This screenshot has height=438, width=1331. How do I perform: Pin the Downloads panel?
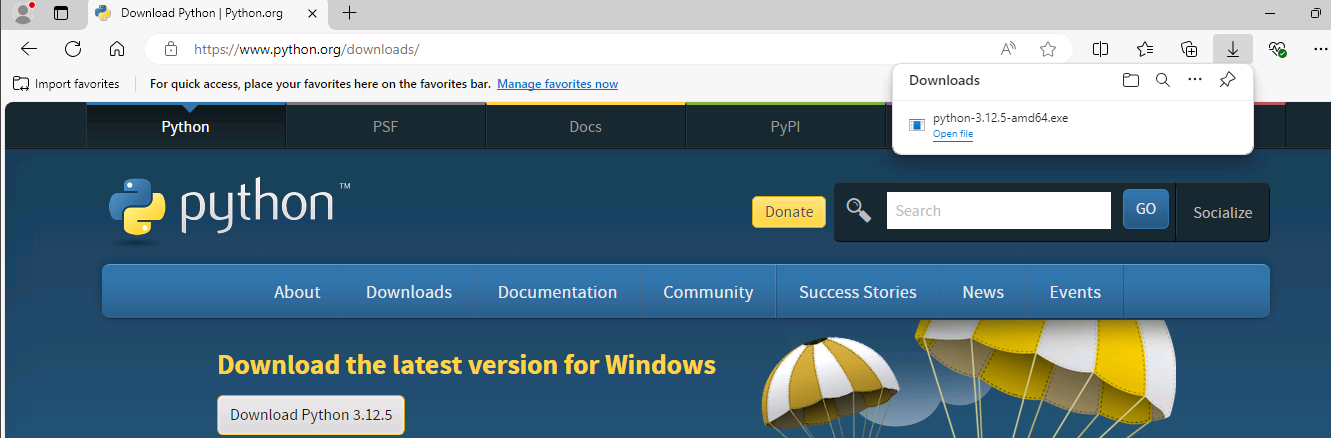point(1228,80)
